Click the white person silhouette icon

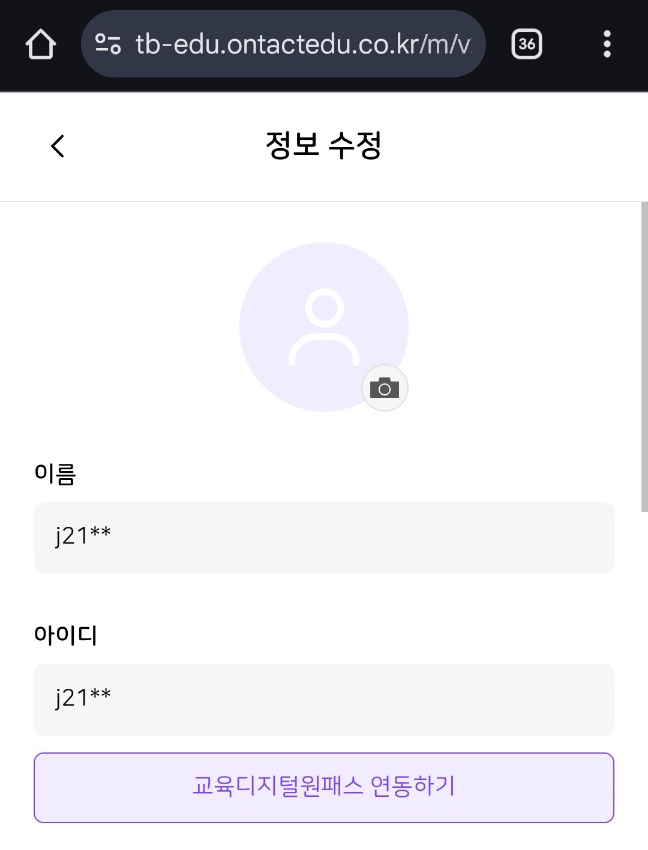[323, 328]
